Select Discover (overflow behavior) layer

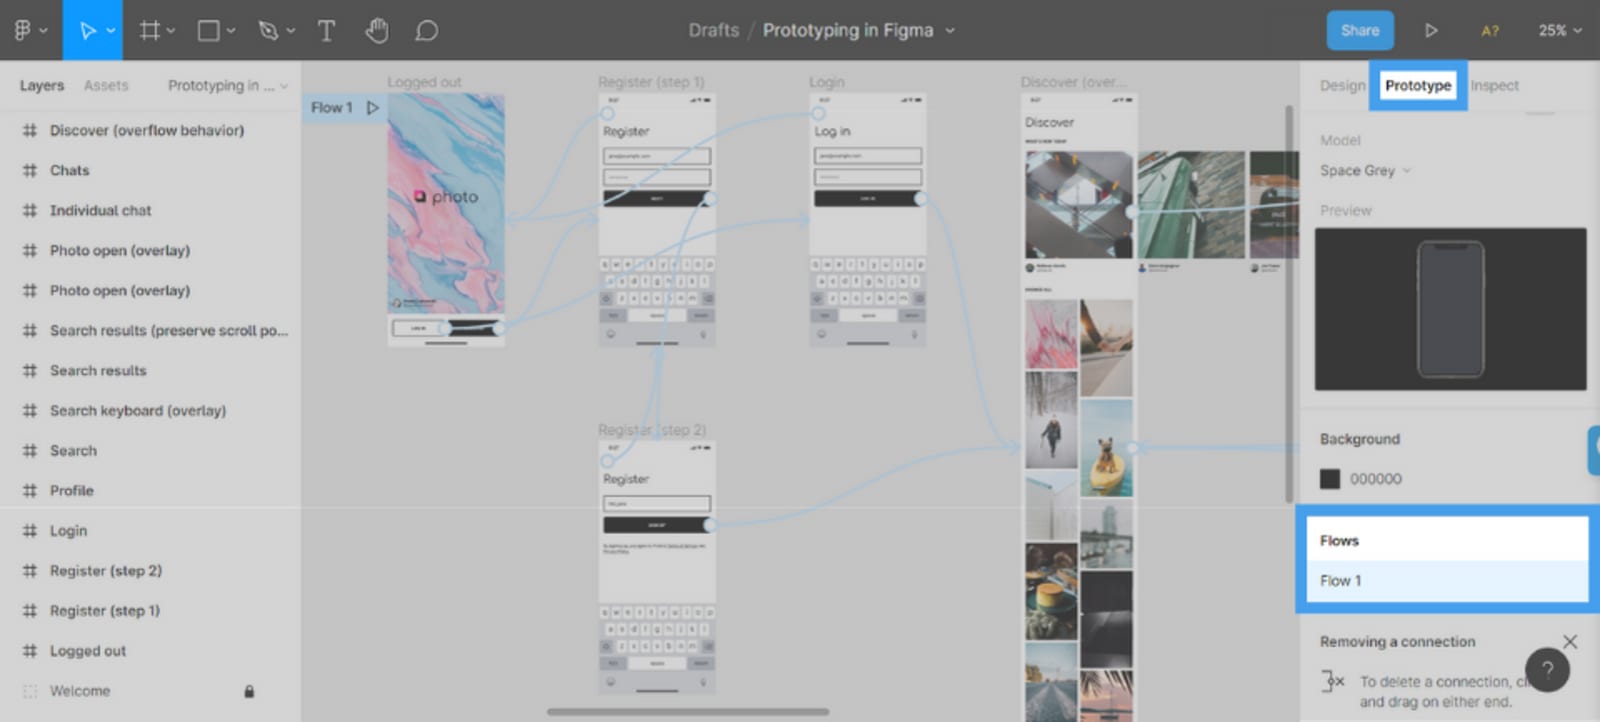(x=147, y=130)
